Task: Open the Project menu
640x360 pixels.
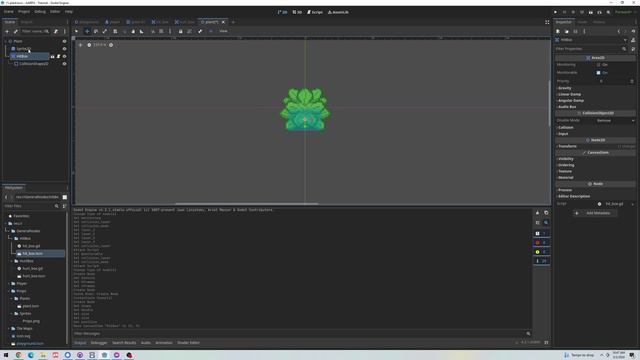Action: coord(24,12)
